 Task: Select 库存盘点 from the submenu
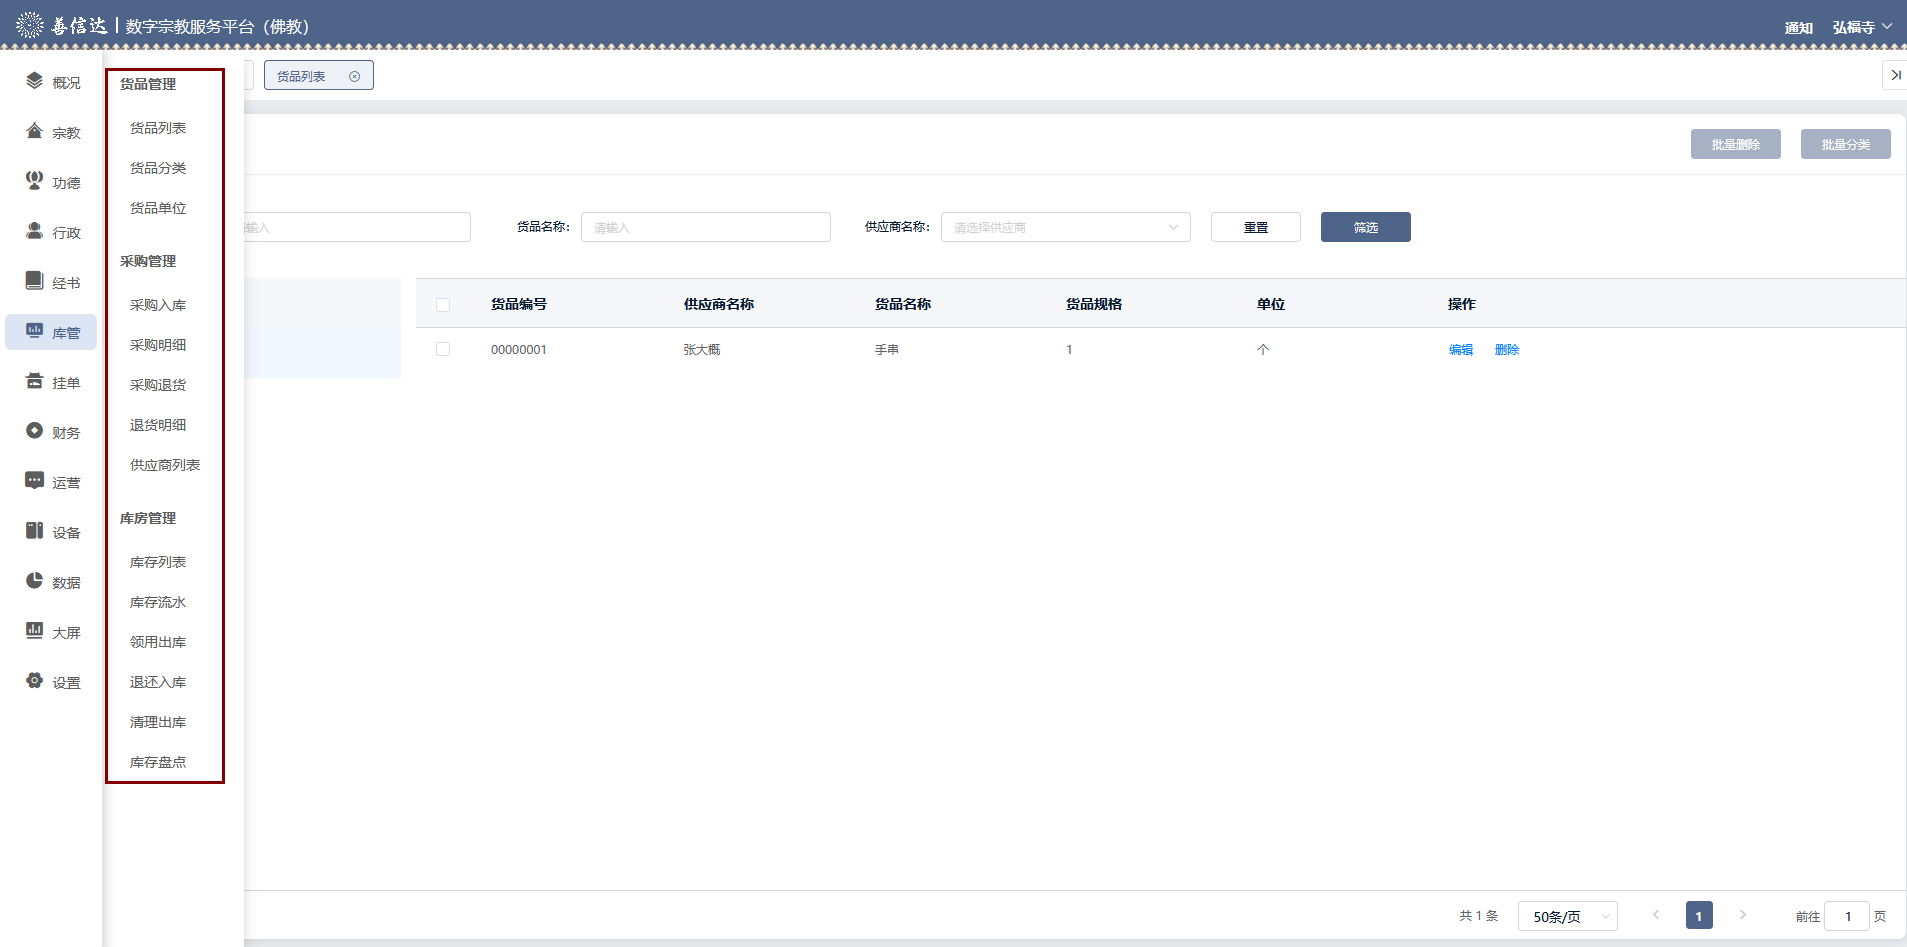tap(158, 762)
